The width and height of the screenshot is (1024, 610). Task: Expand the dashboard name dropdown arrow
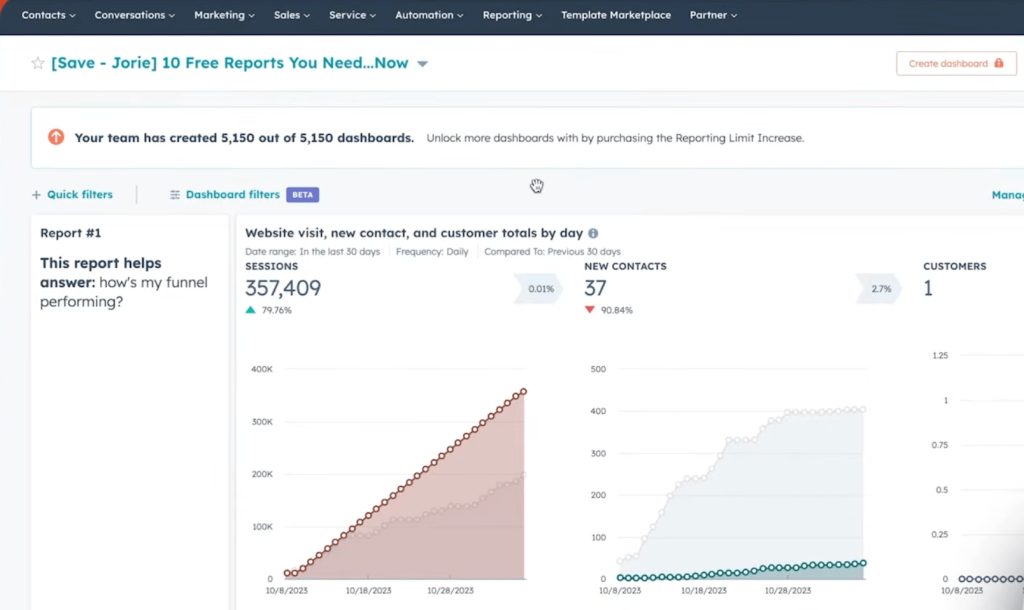tap(423, 63)
